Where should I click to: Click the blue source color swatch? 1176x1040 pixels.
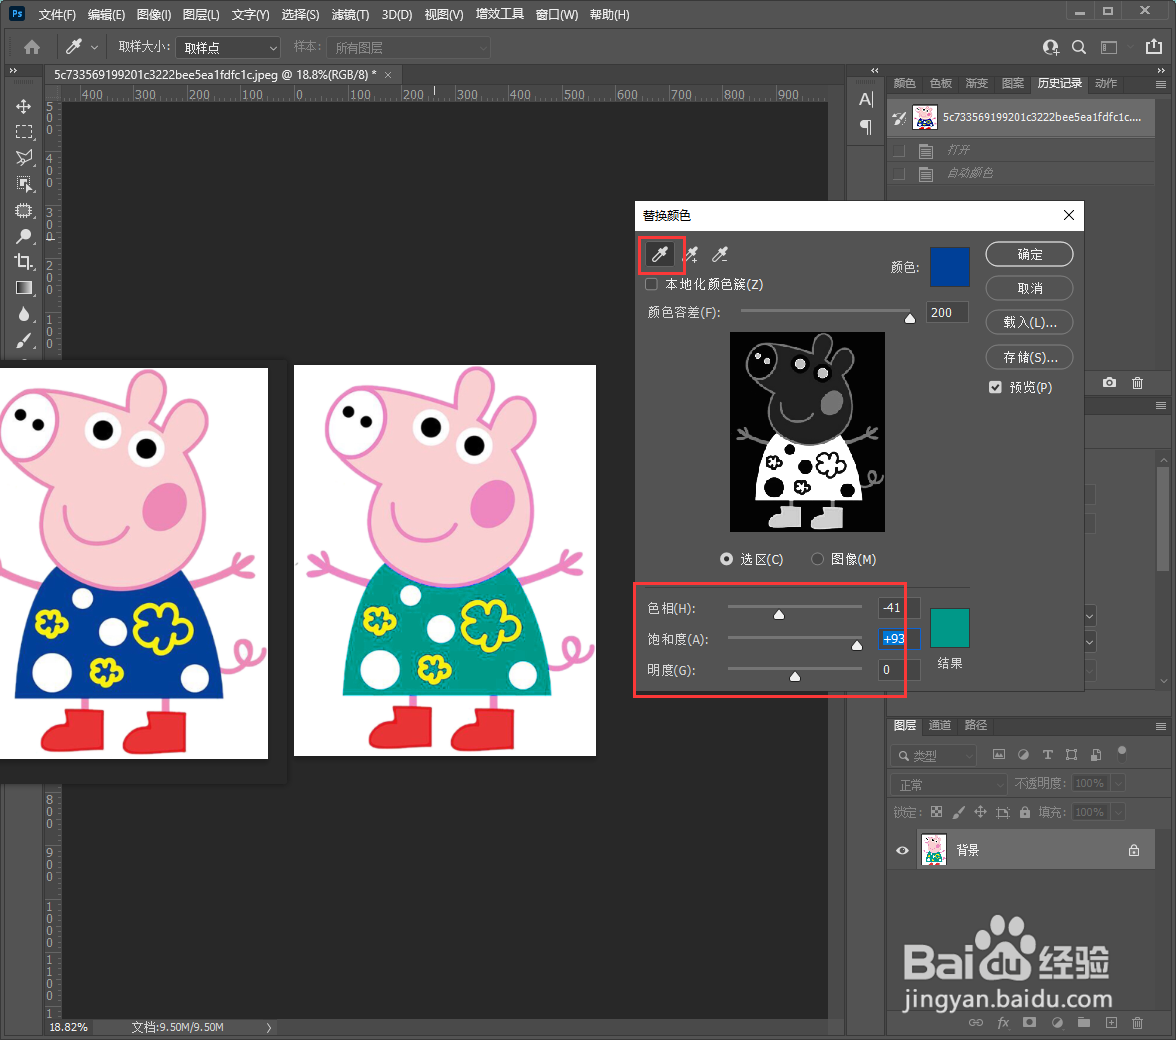coord(950,267)
